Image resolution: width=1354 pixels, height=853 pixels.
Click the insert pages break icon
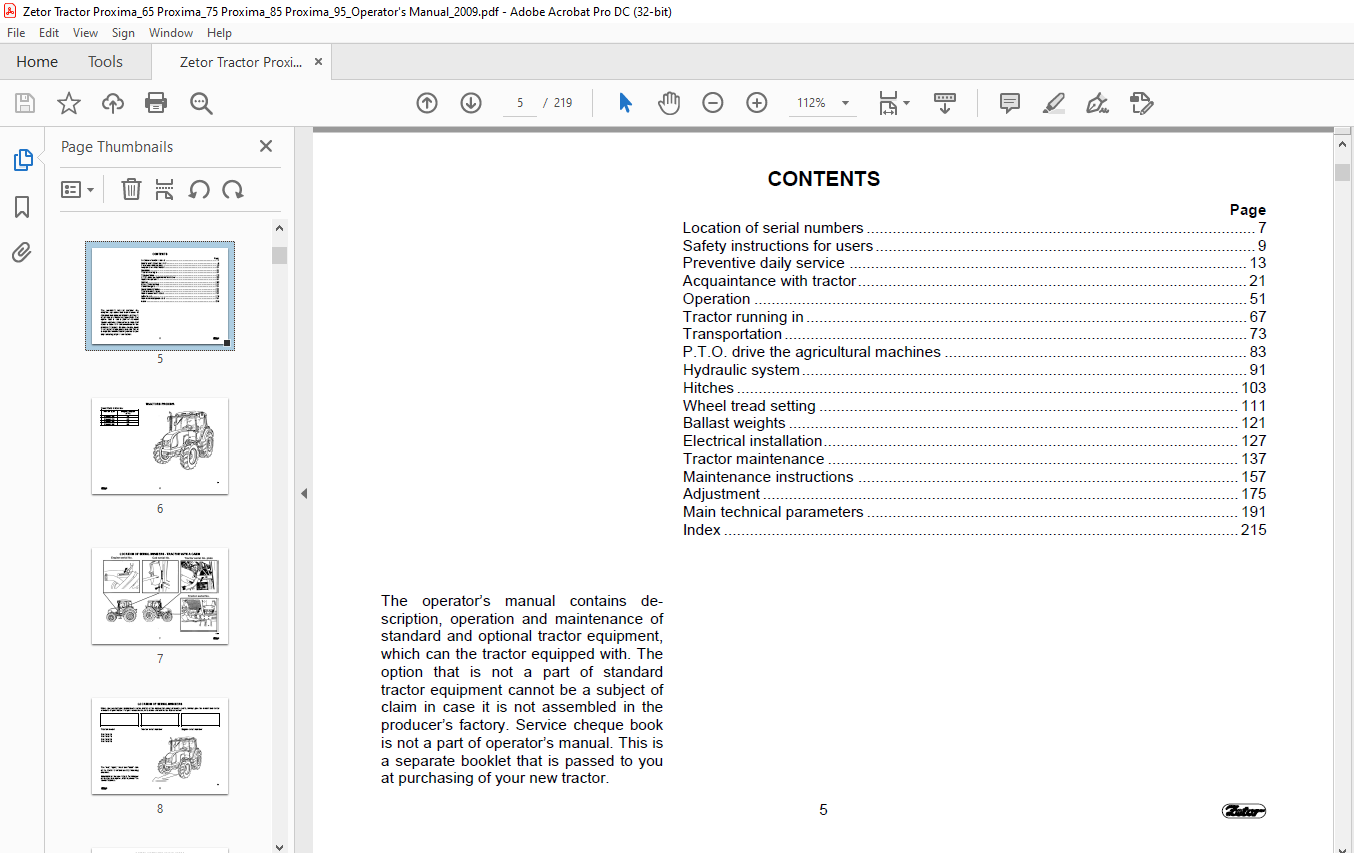(165, 189)
